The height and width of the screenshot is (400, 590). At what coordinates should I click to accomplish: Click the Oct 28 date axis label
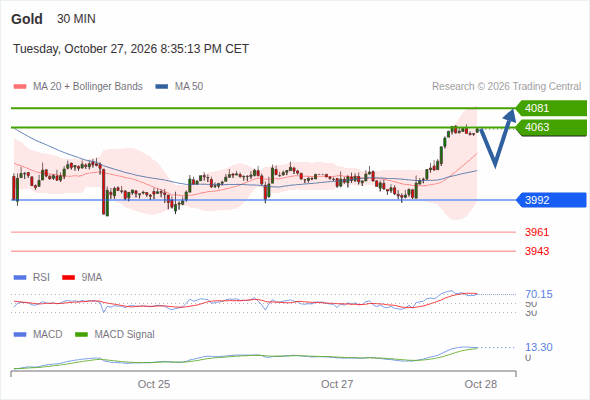[x=481, y=384]
